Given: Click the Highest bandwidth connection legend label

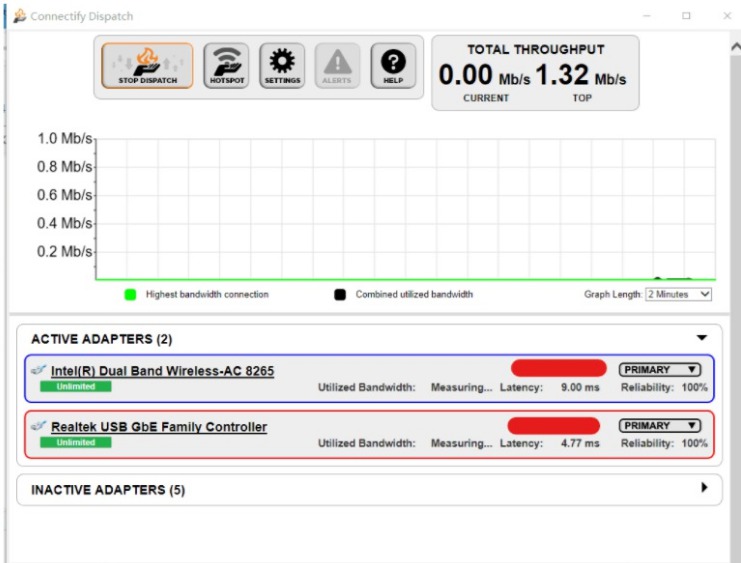Looking at the screenshot, I should tap(207, 294).
